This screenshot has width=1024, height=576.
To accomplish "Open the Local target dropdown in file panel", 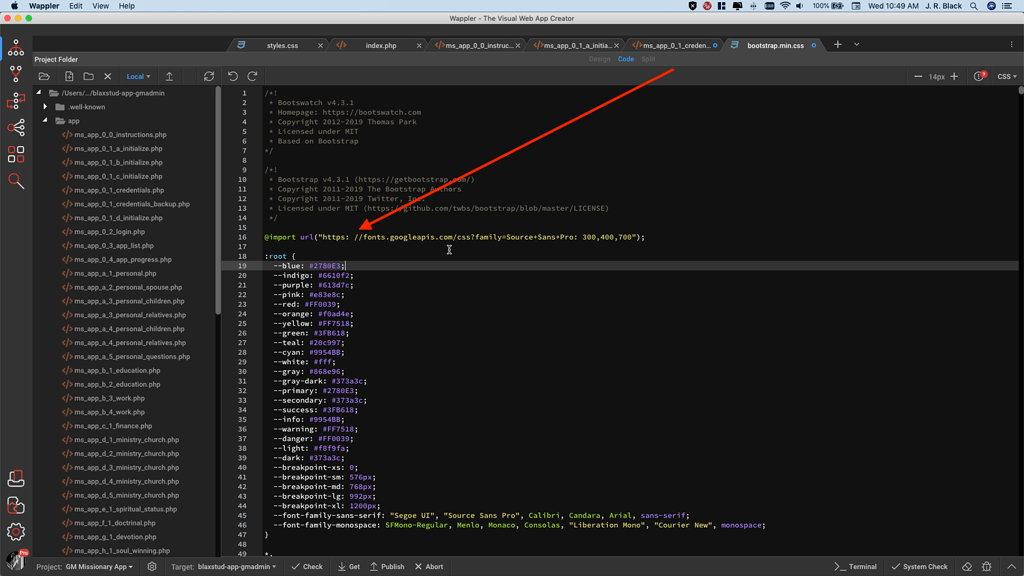I will (x=137, y=75).
